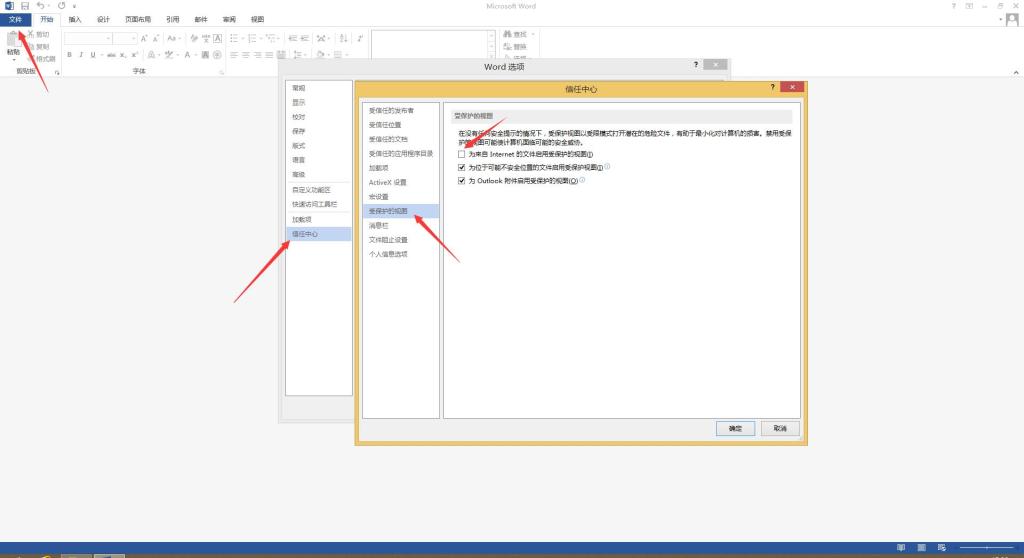
Task: Switch to the 插入 ribbon tab
Action: click(x=74, y=19)
